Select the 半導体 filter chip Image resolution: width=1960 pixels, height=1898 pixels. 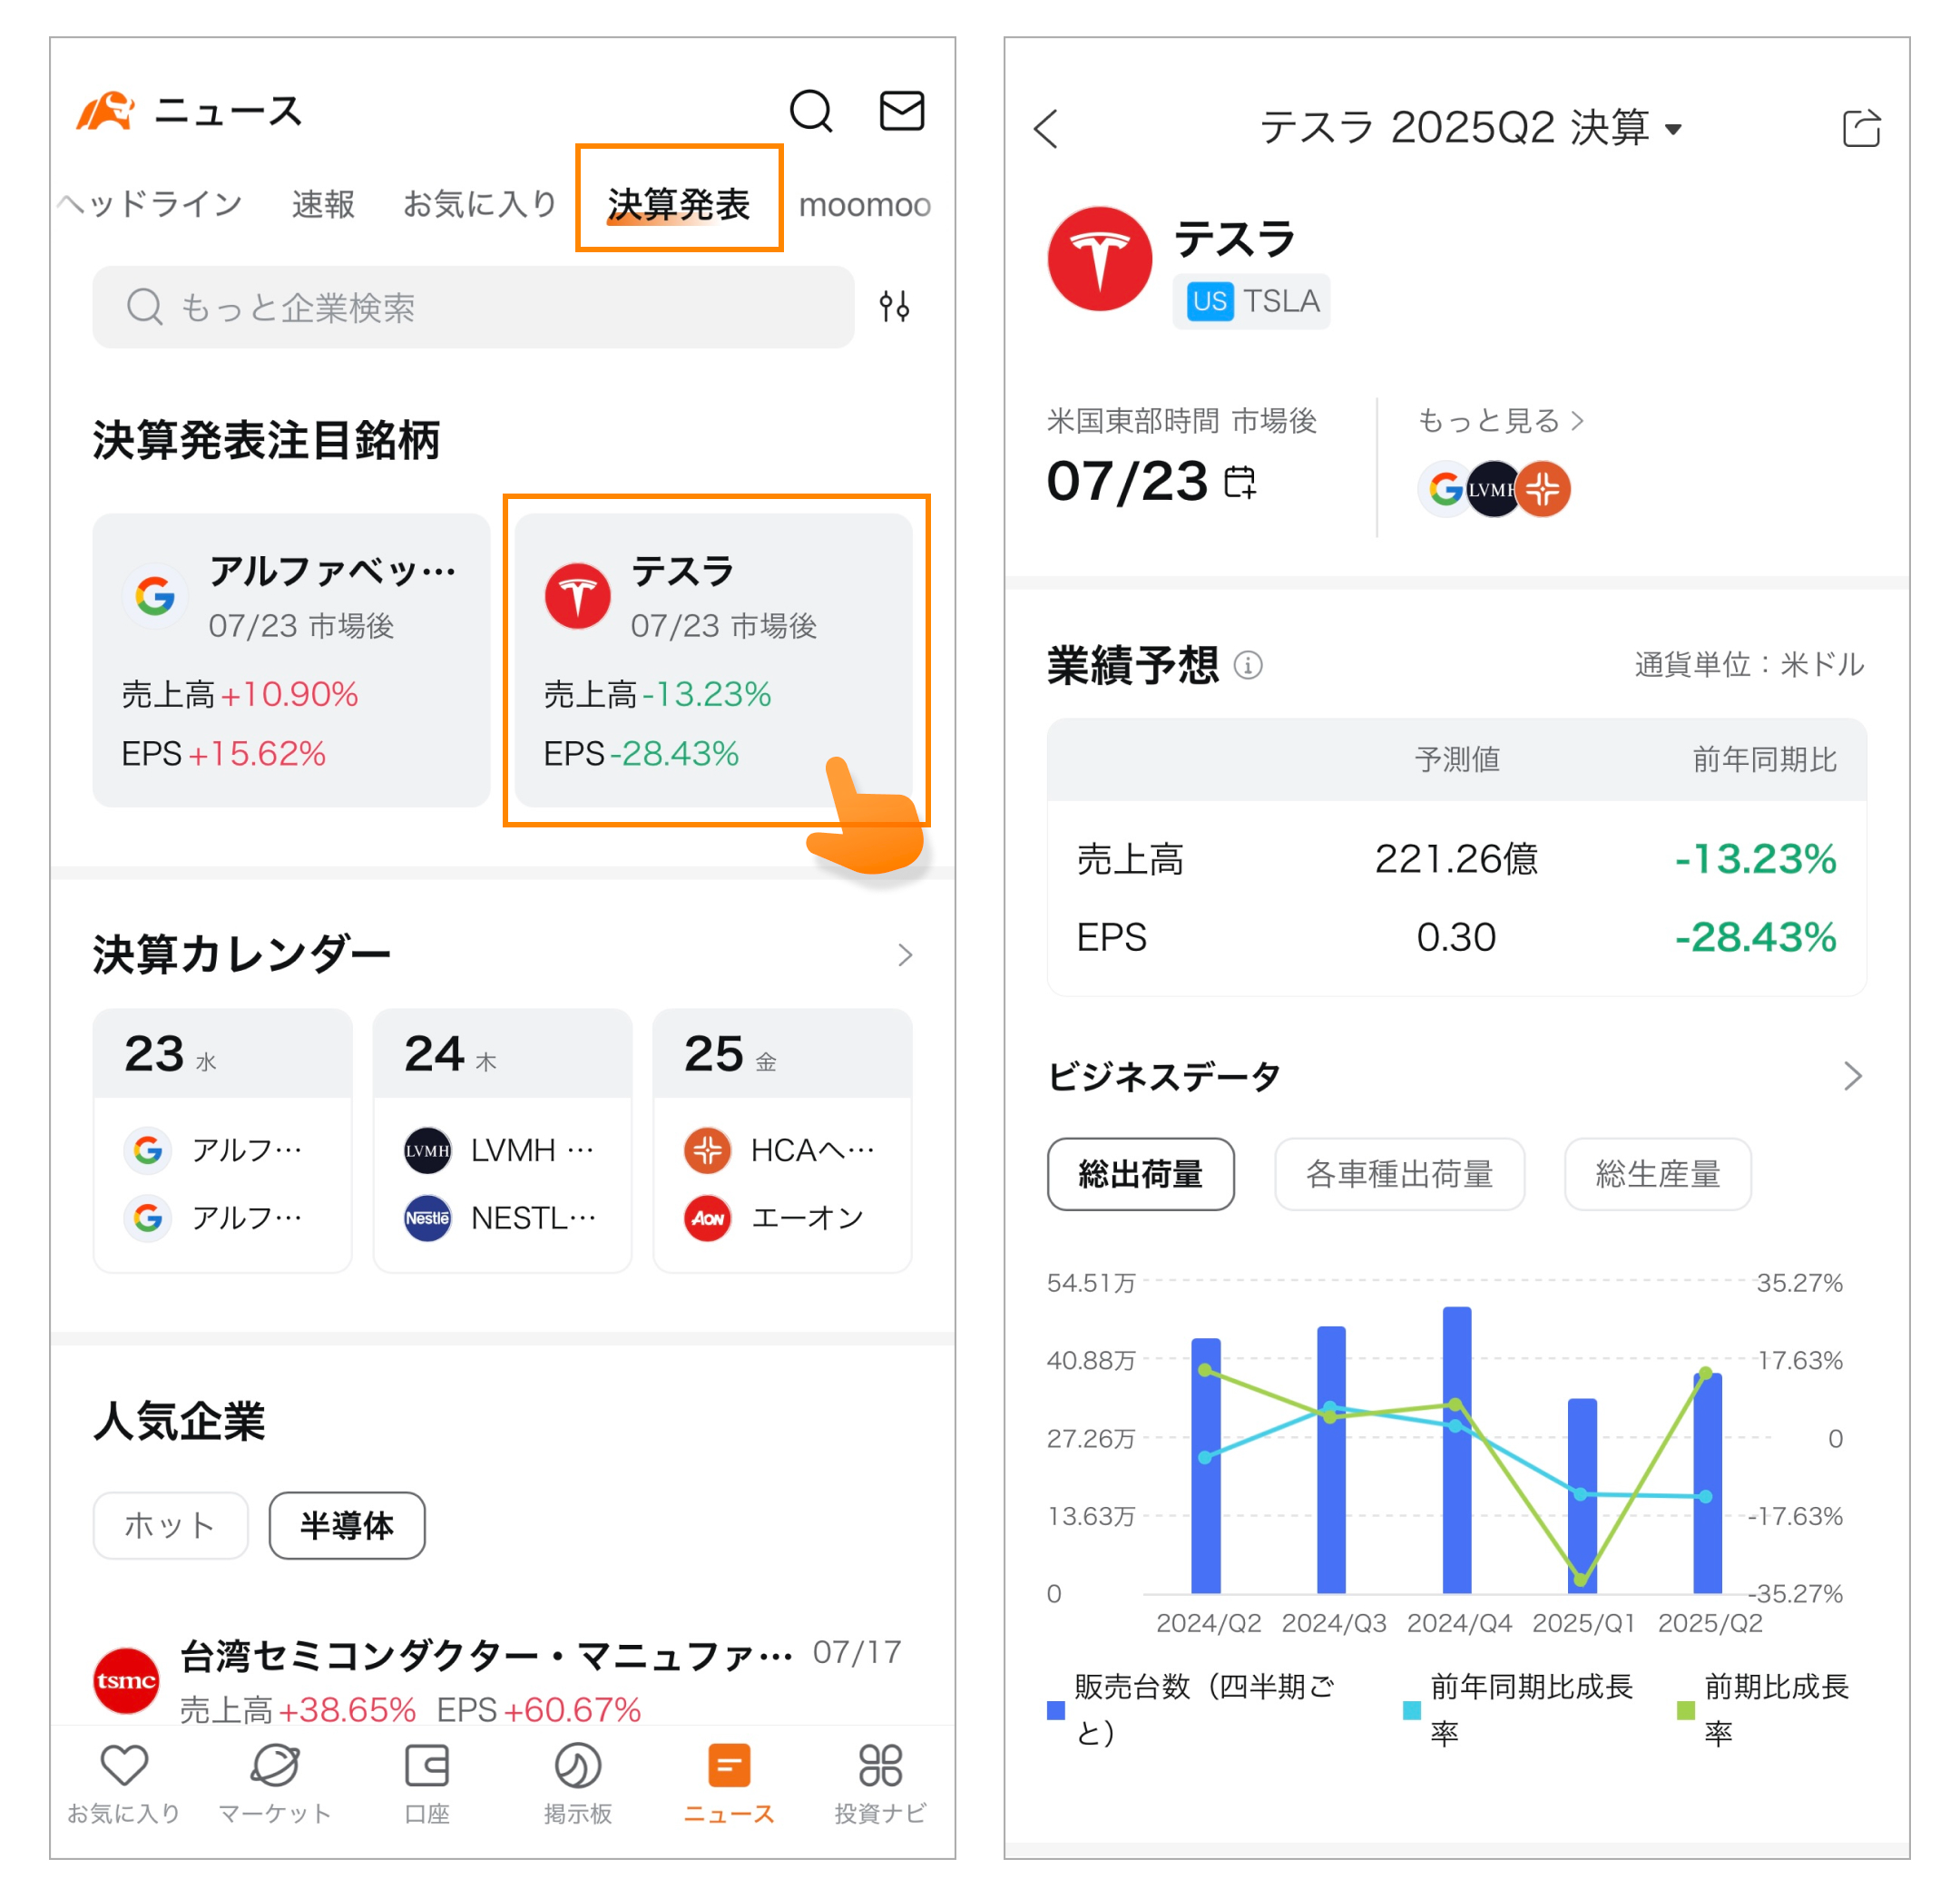point(346,1525)
